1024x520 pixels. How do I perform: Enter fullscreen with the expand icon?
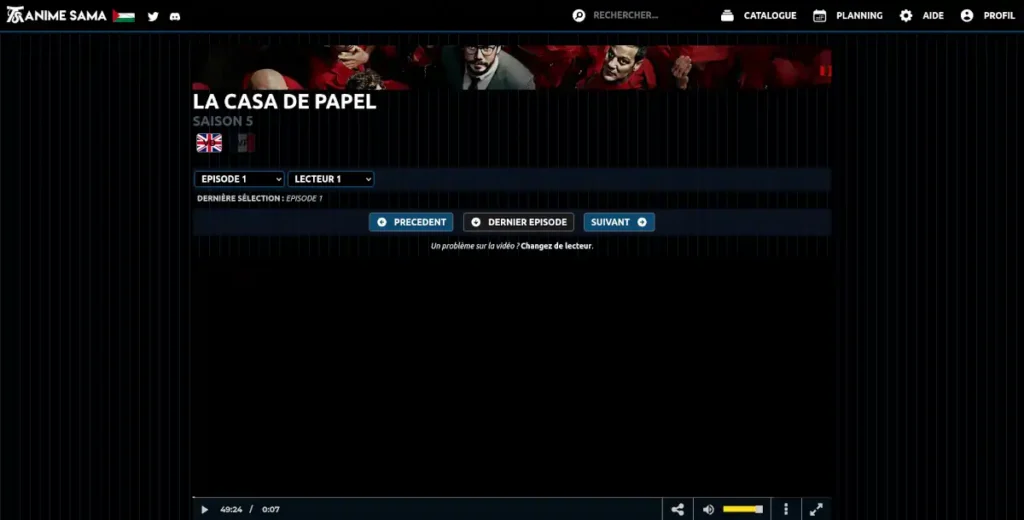coord(816,510)
